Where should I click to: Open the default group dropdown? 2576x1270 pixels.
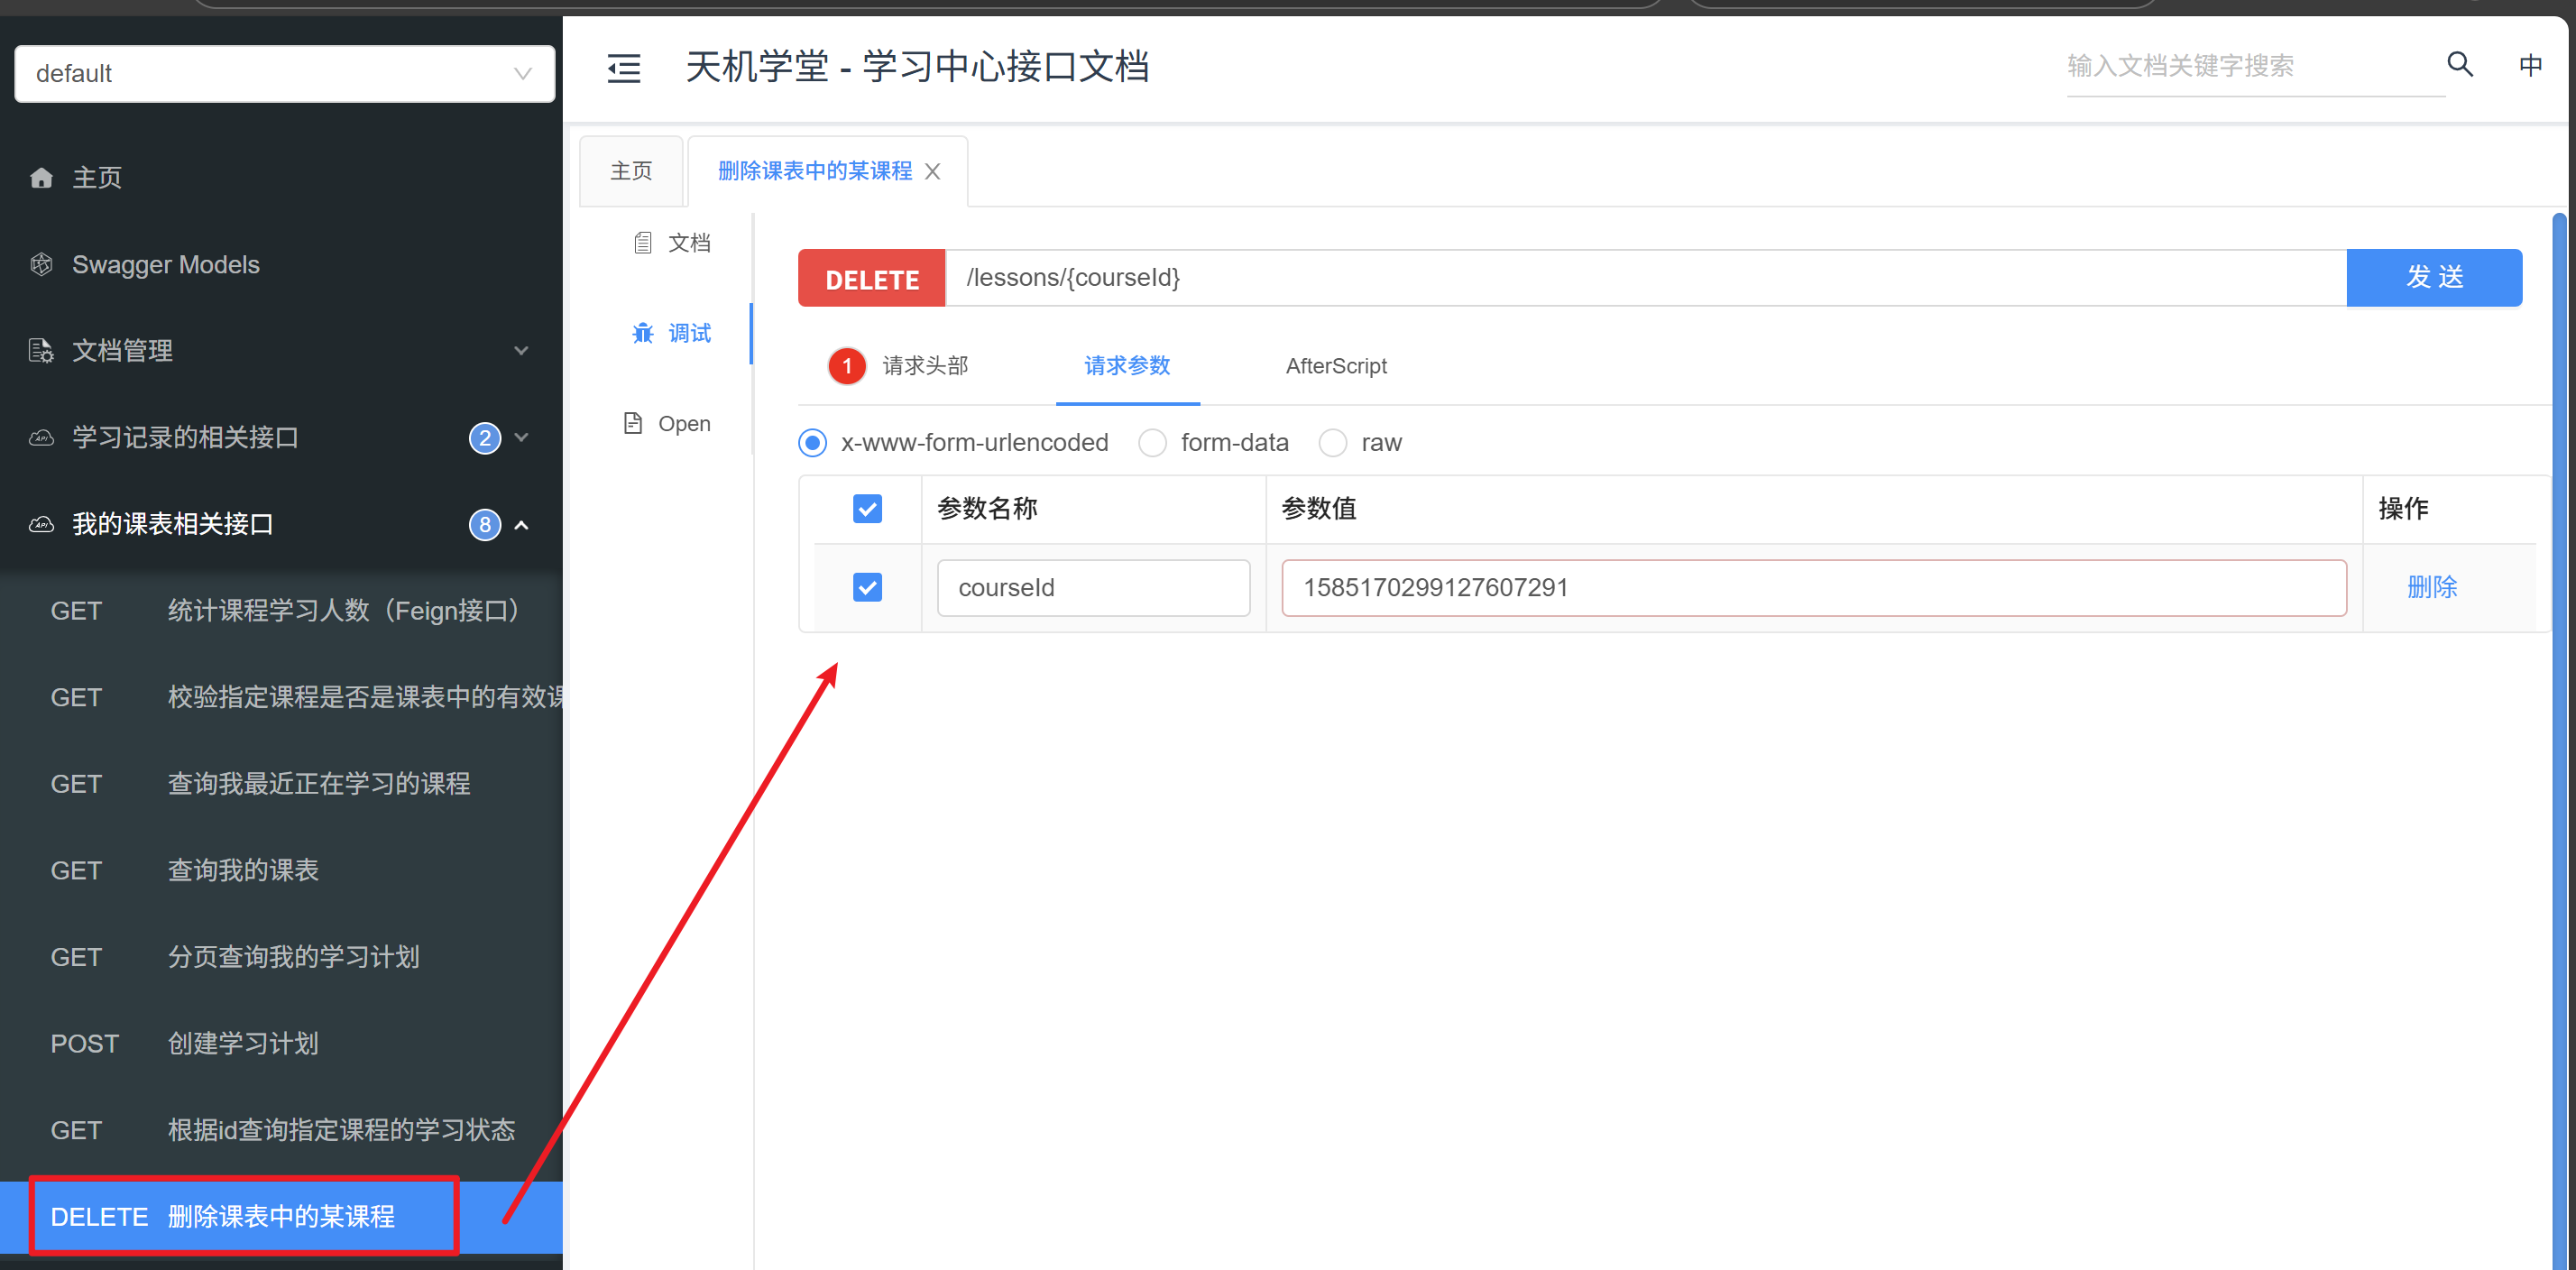[284, 74]
